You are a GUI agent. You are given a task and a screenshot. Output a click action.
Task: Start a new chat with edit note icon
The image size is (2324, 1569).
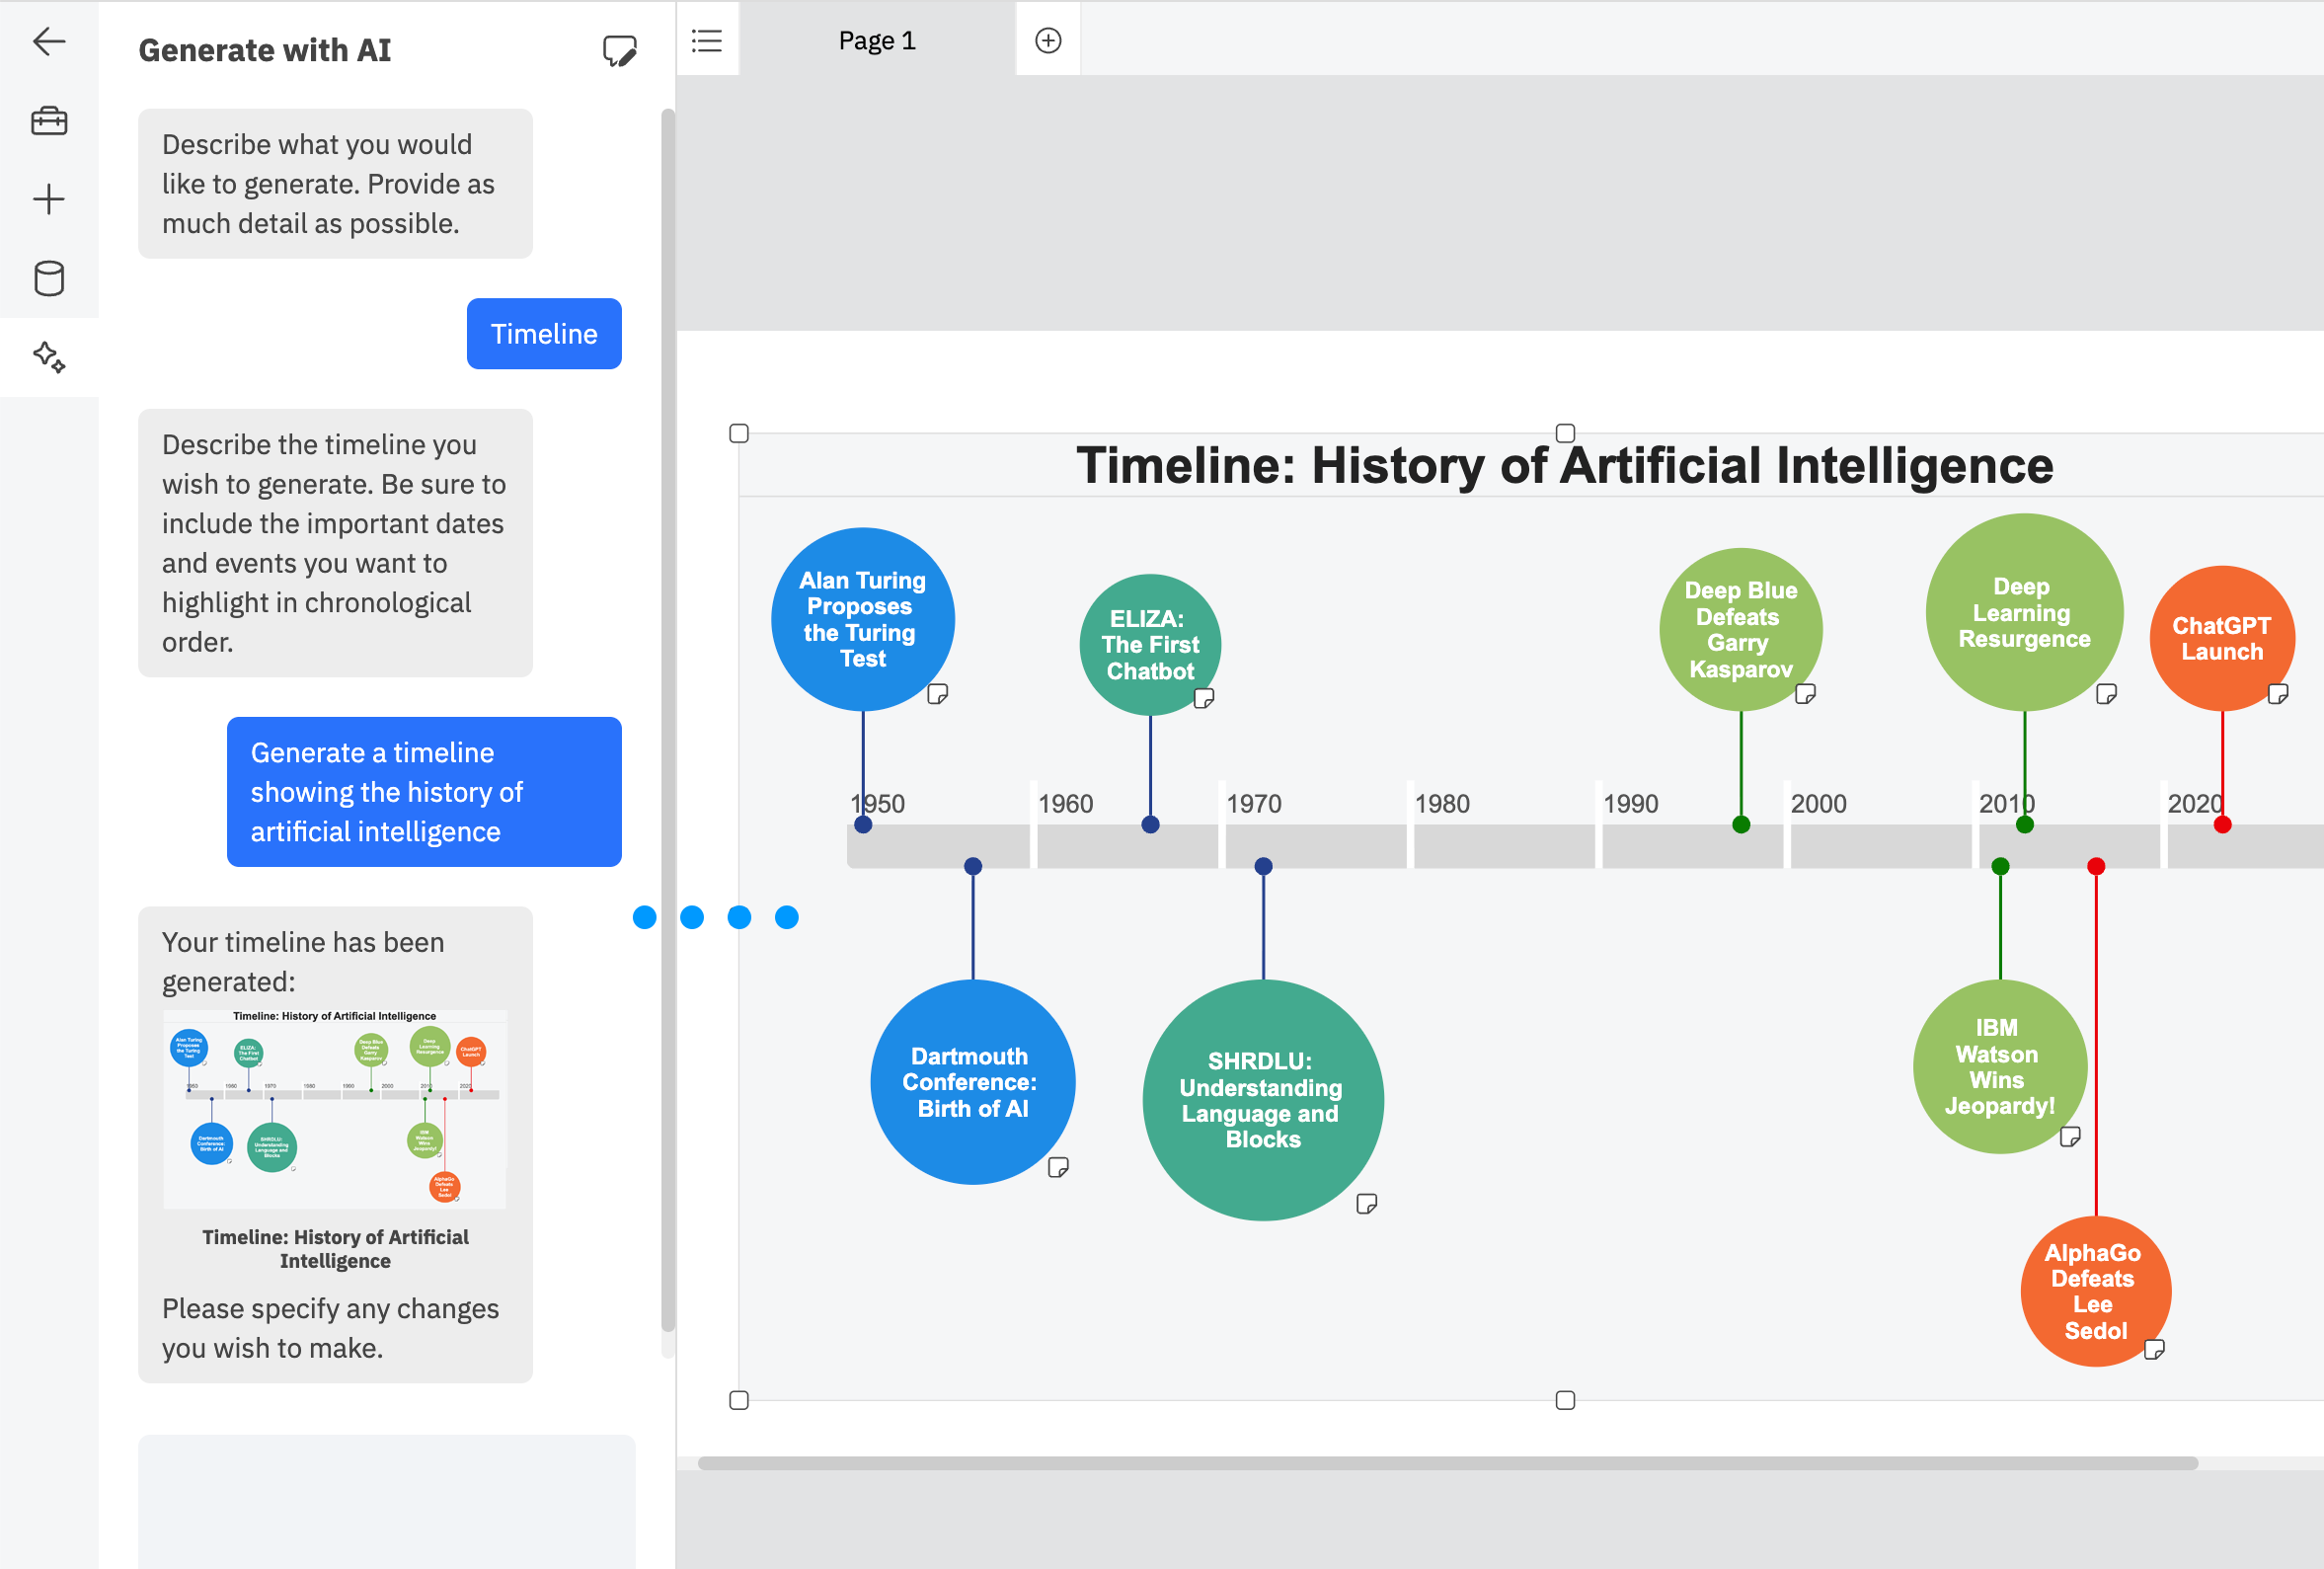click(619, 51)
